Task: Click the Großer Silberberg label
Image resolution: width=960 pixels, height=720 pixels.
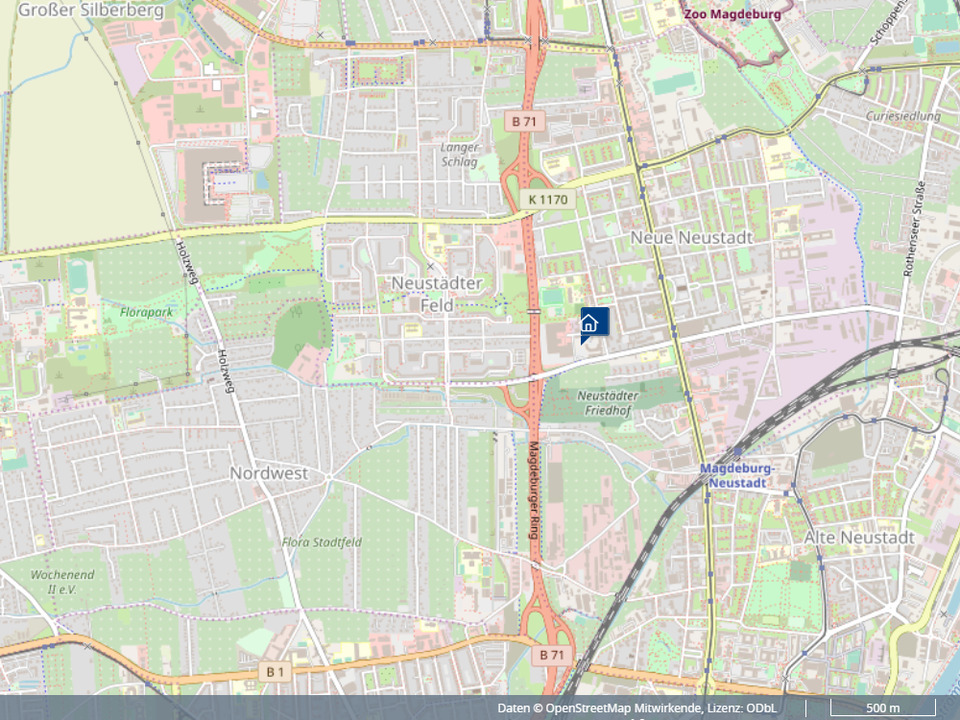Action: click(x=91, y=10)
